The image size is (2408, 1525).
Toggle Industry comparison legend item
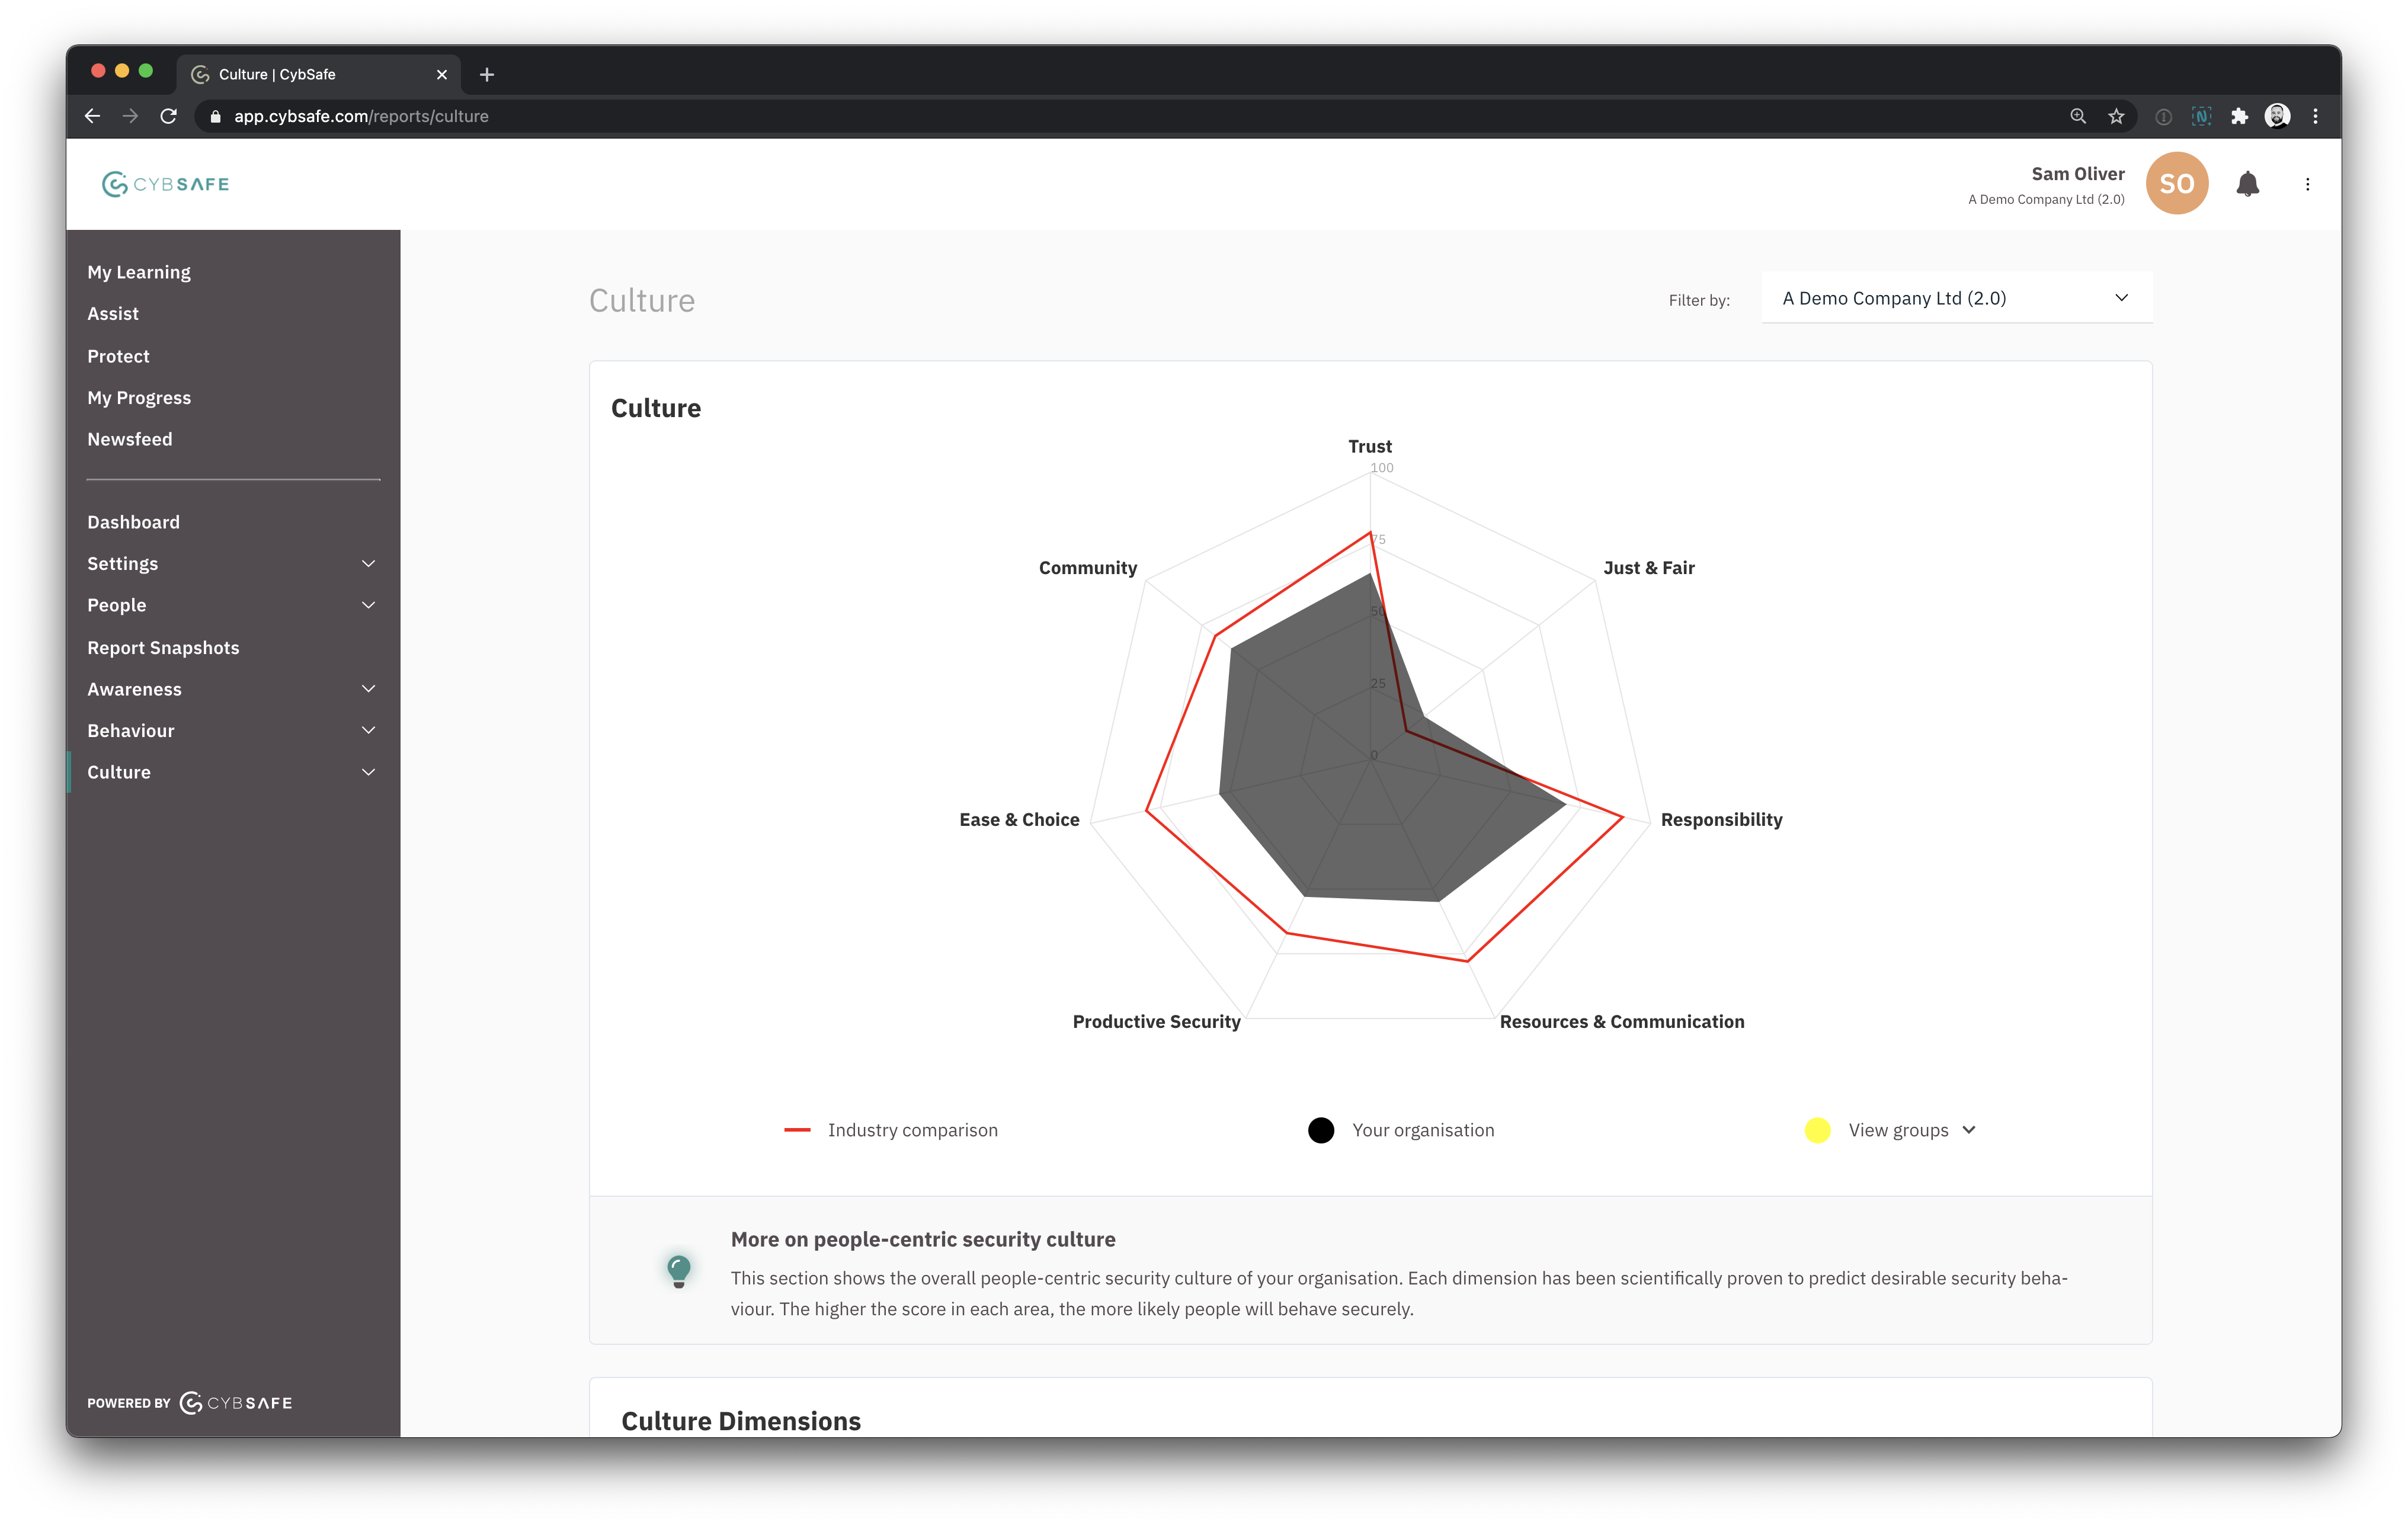tap(911, 1130)
